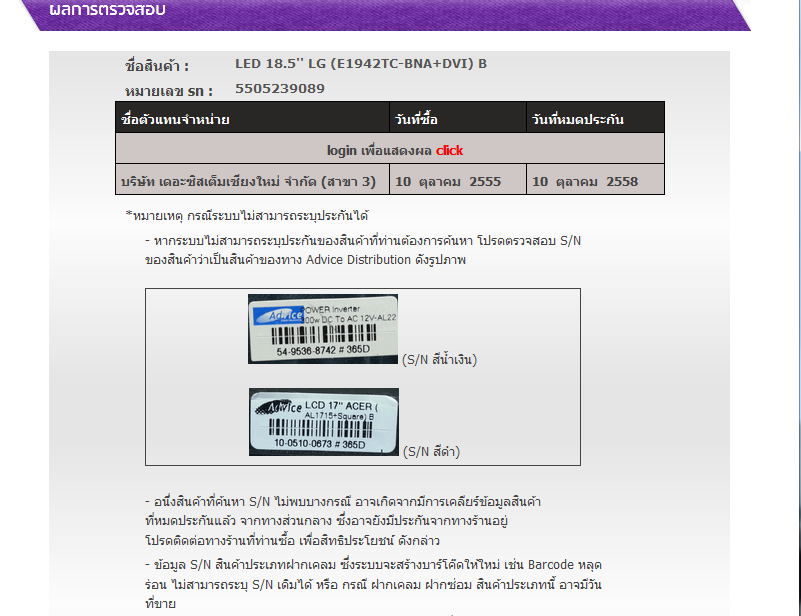Click the paragraph starting 'ข้อมูล S/N สินค้าประเภทฝากเคลม'

(x=373, y=584)
